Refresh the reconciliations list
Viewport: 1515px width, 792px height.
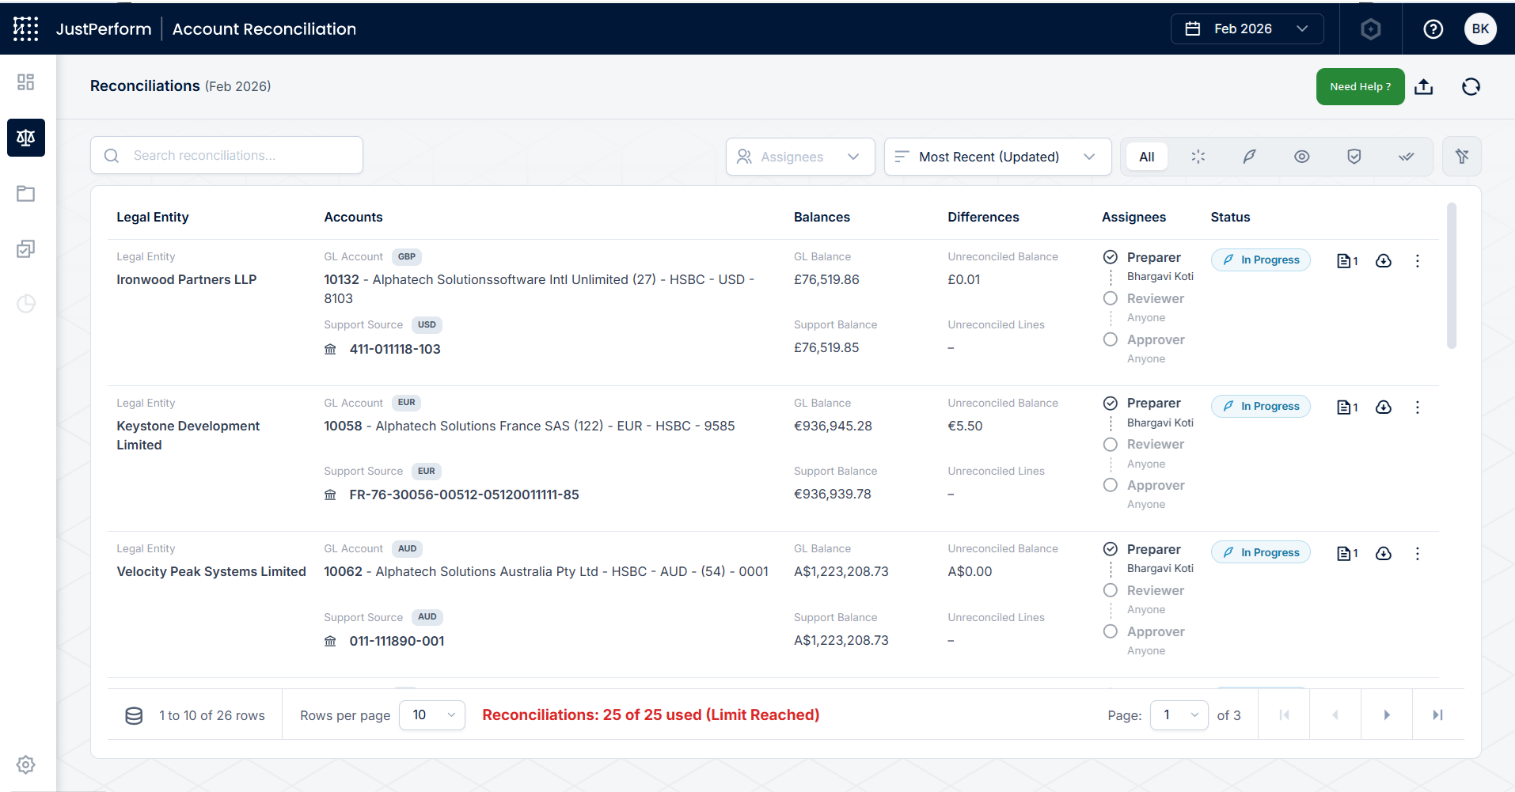[x=1471, y=87]
